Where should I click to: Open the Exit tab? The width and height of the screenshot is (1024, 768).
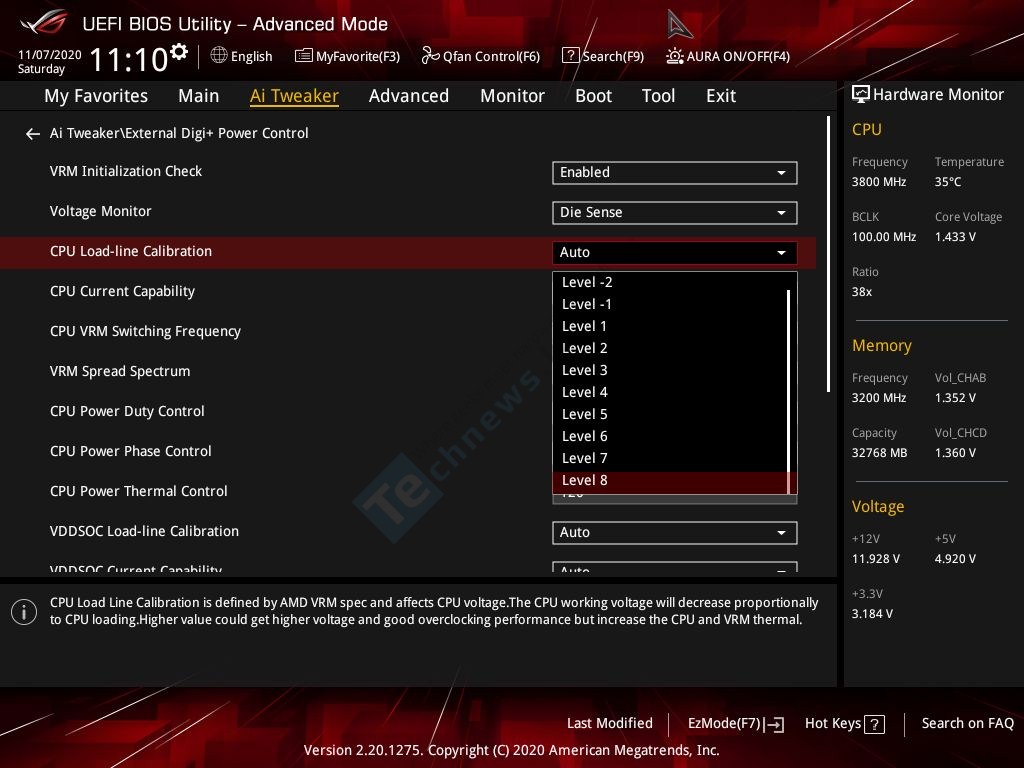pyautogui.click(x=721, y=96)
